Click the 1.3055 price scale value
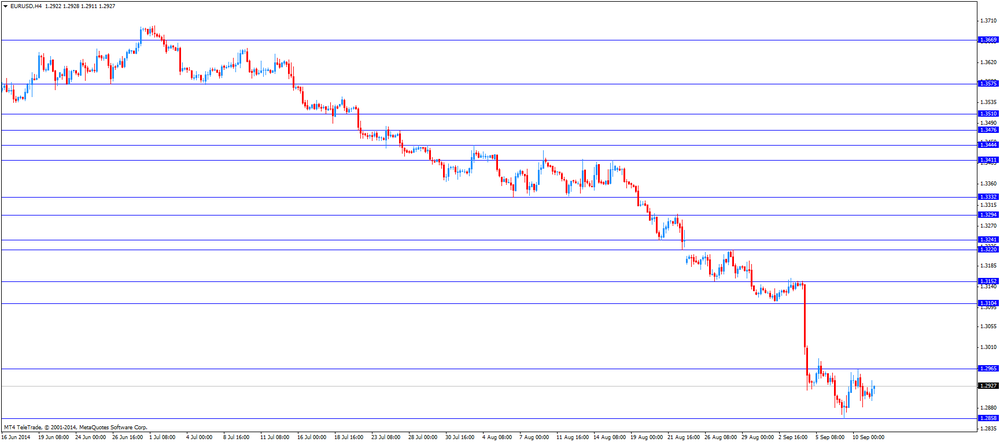1000x442 pixels. pos(989,327)
